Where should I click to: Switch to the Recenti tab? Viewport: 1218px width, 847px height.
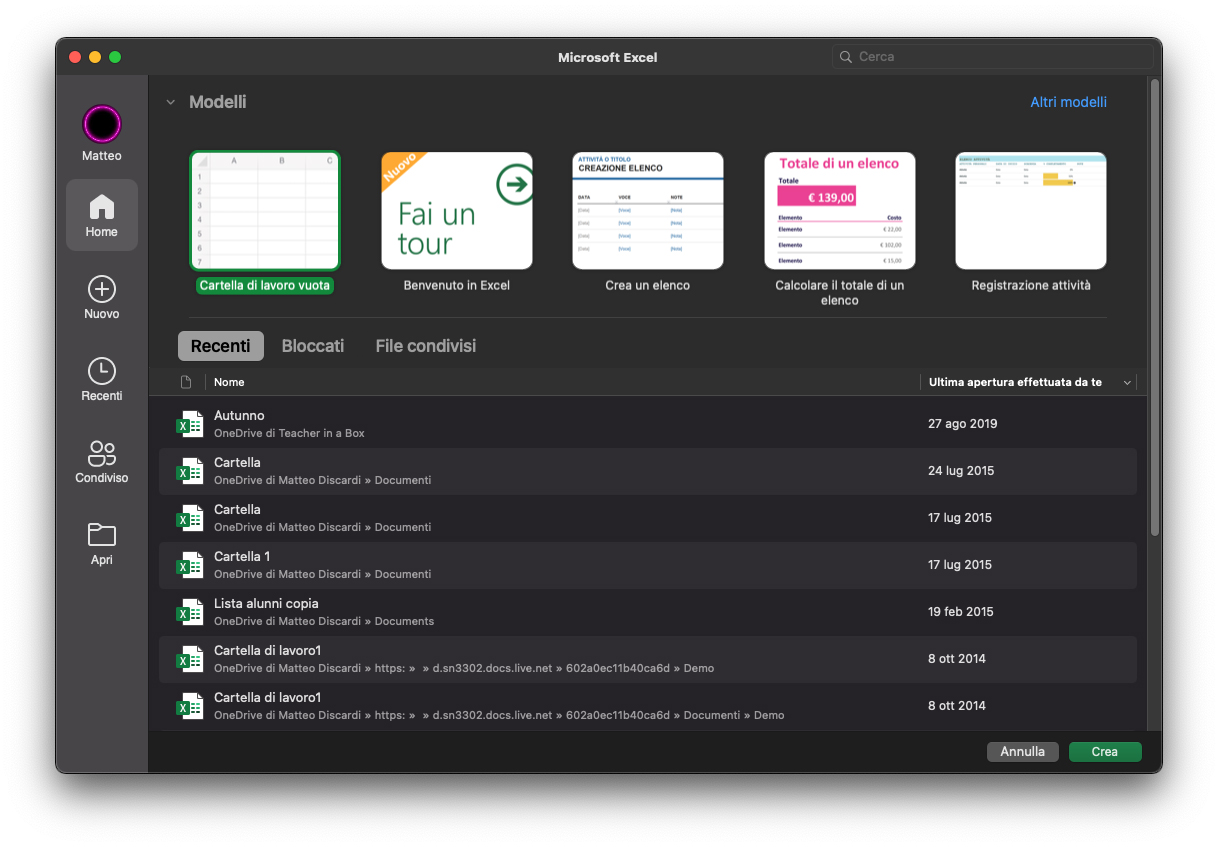[221, 346]
